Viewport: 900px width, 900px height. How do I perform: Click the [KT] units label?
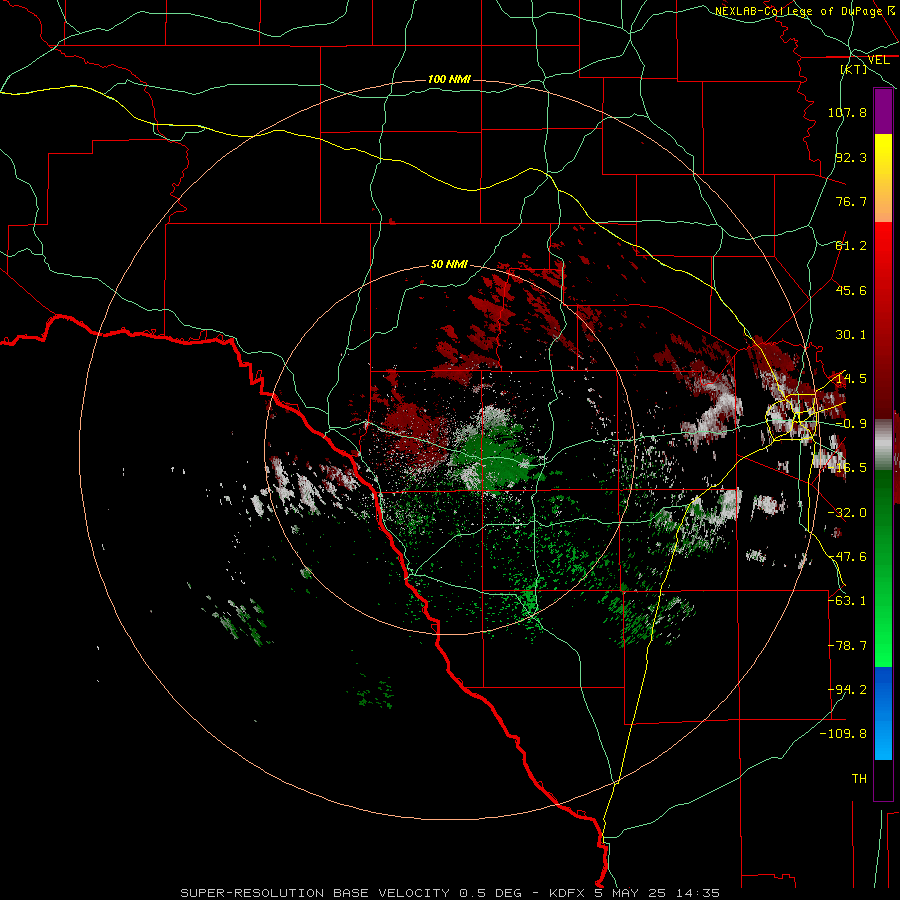tap(854, 69)
